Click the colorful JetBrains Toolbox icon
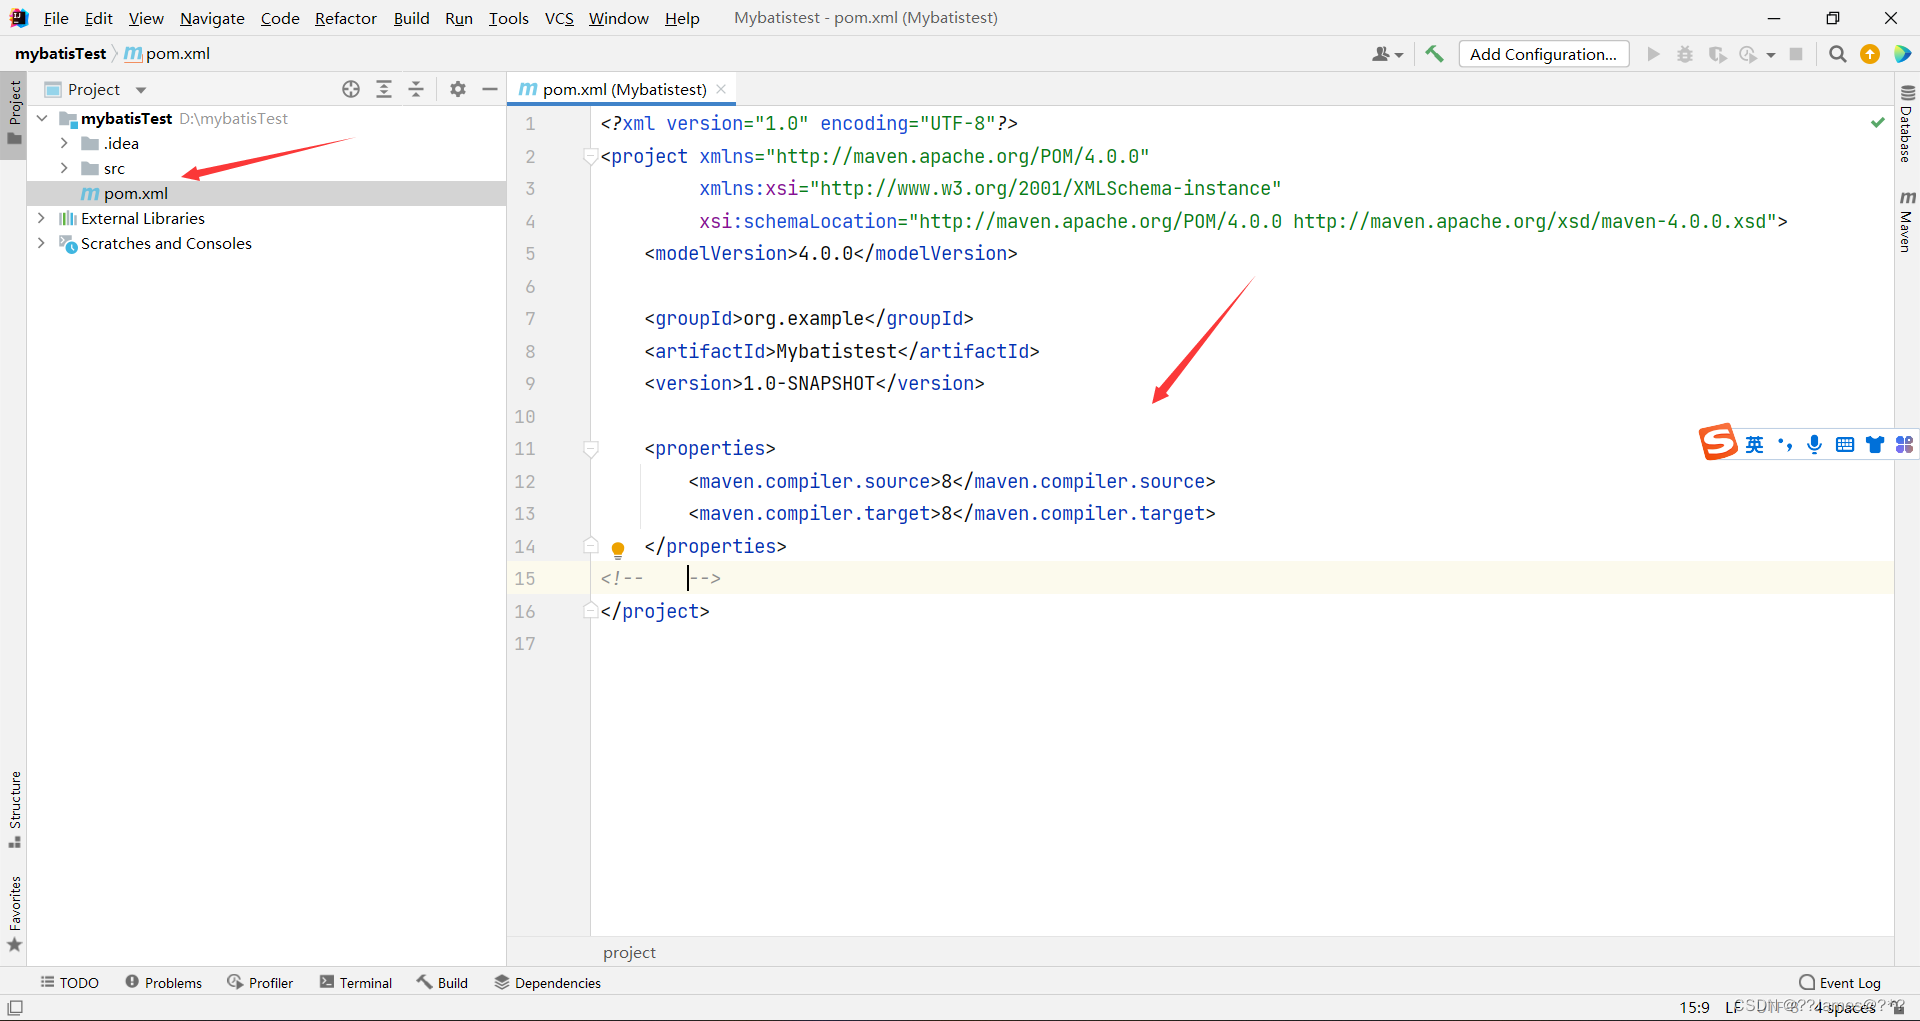The height and width of the screenshot is (1021, 1920). click(x=1902, y=54)
